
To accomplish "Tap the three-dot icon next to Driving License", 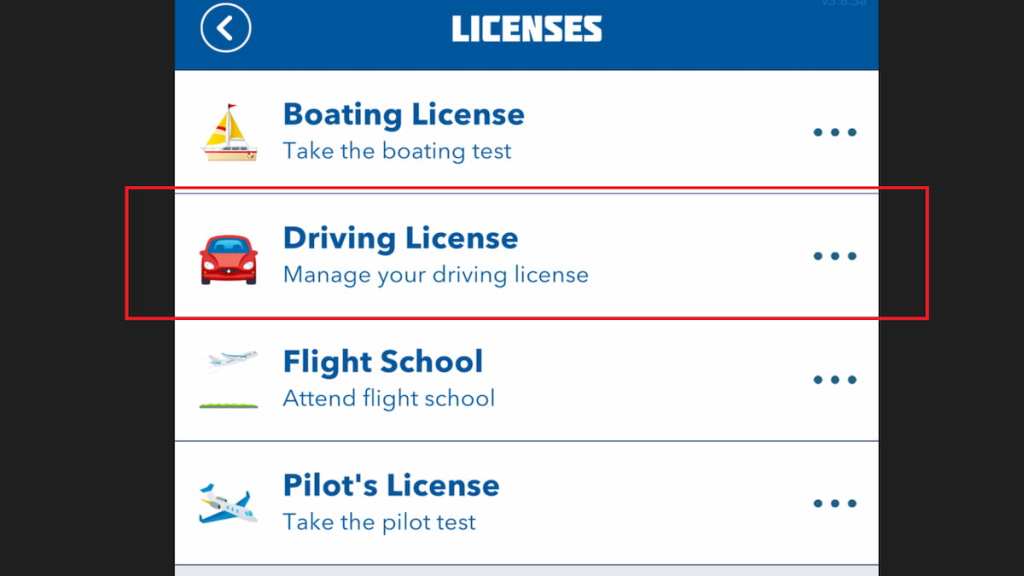I will (835, 255).
